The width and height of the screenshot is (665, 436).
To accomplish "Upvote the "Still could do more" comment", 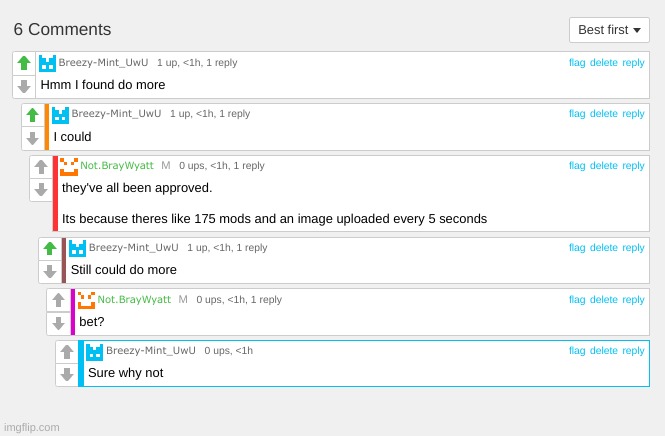I will (x=50, y=248).
